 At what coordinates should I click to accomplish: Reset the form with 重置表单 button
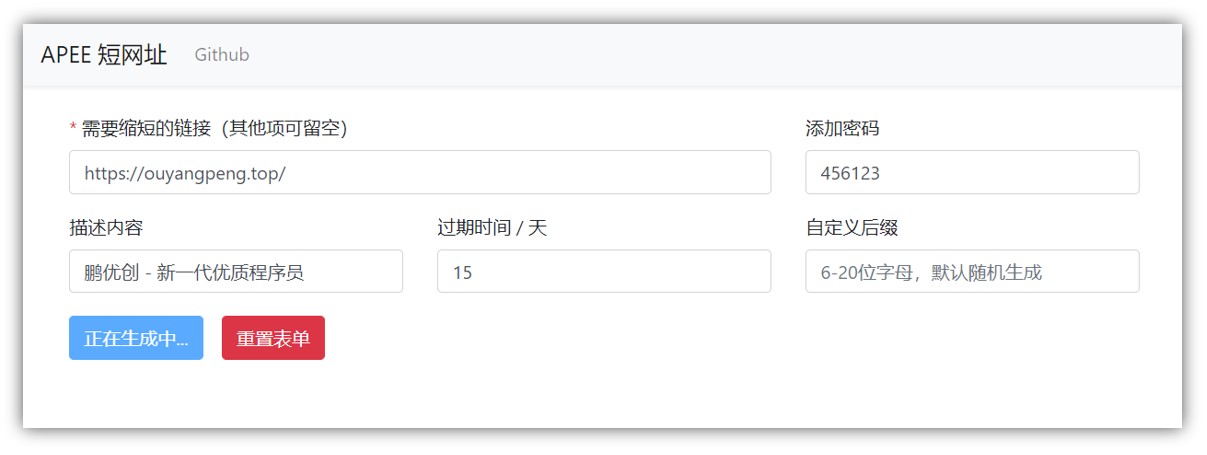pos(273,338)
